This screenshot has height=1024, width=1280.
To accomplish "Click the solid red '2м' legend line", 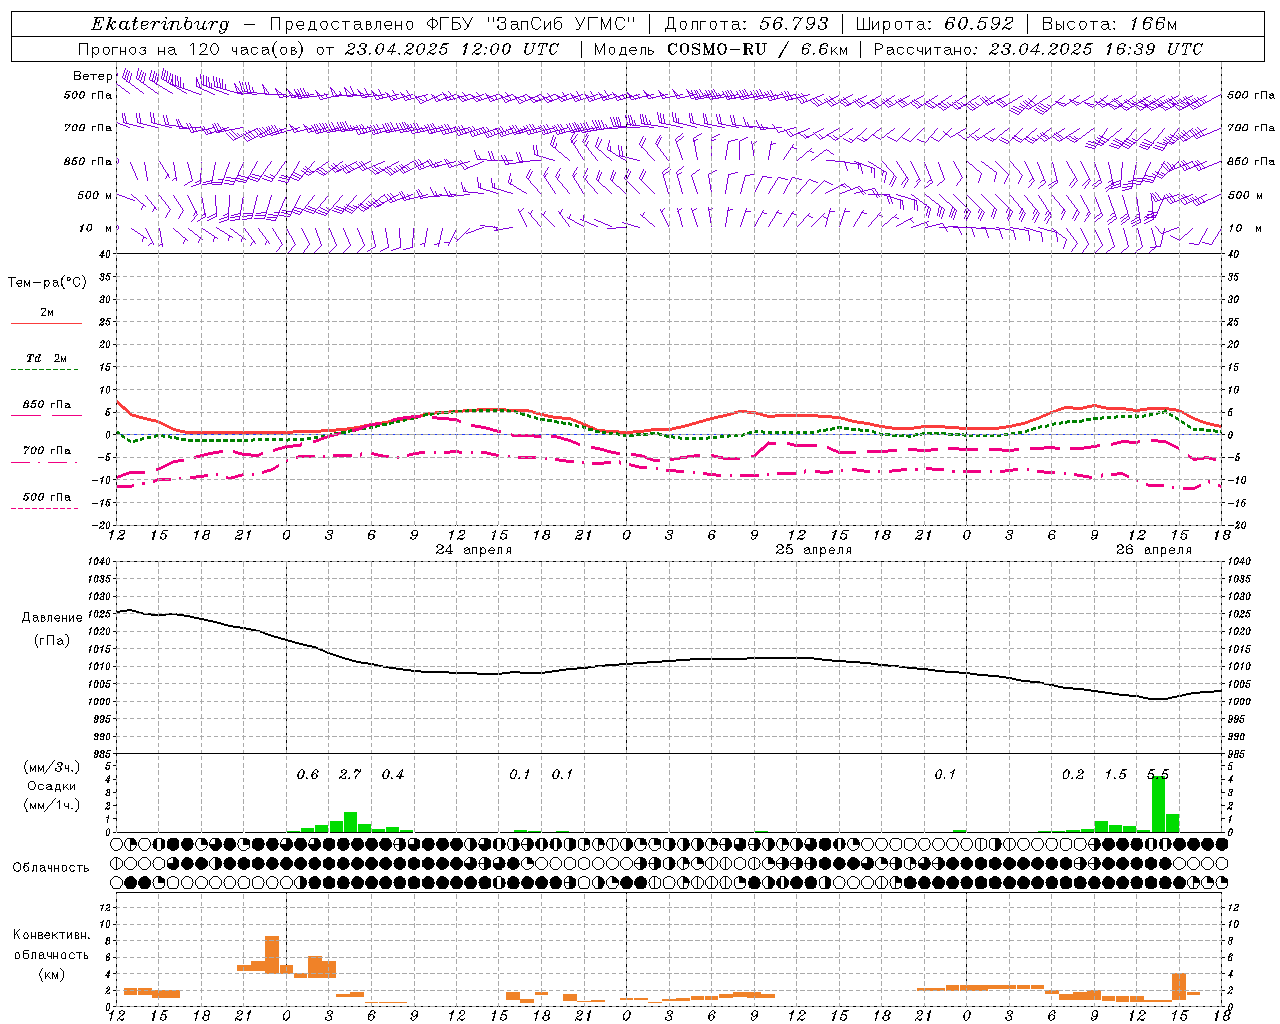I will click(46, 324).
